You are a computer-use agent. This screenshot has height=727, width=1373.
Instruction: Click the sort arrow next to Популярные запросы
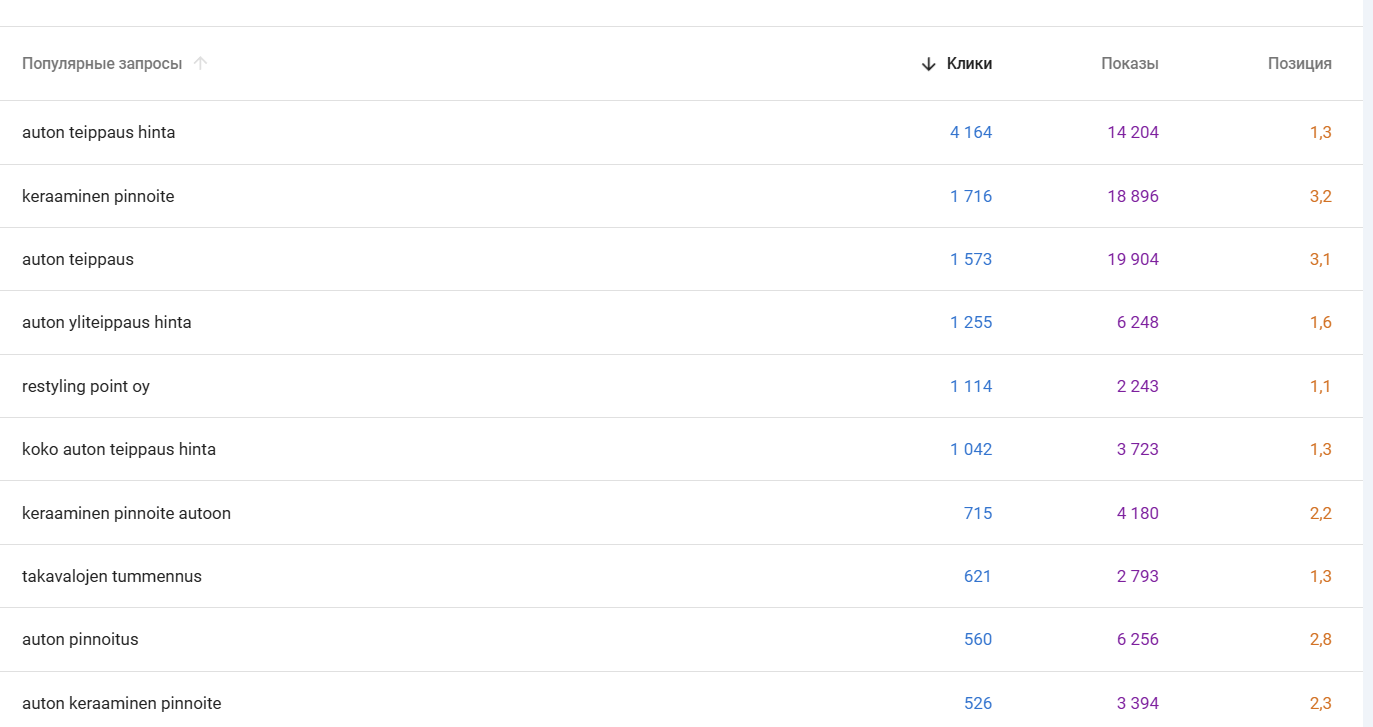click(x=200, y=64)
